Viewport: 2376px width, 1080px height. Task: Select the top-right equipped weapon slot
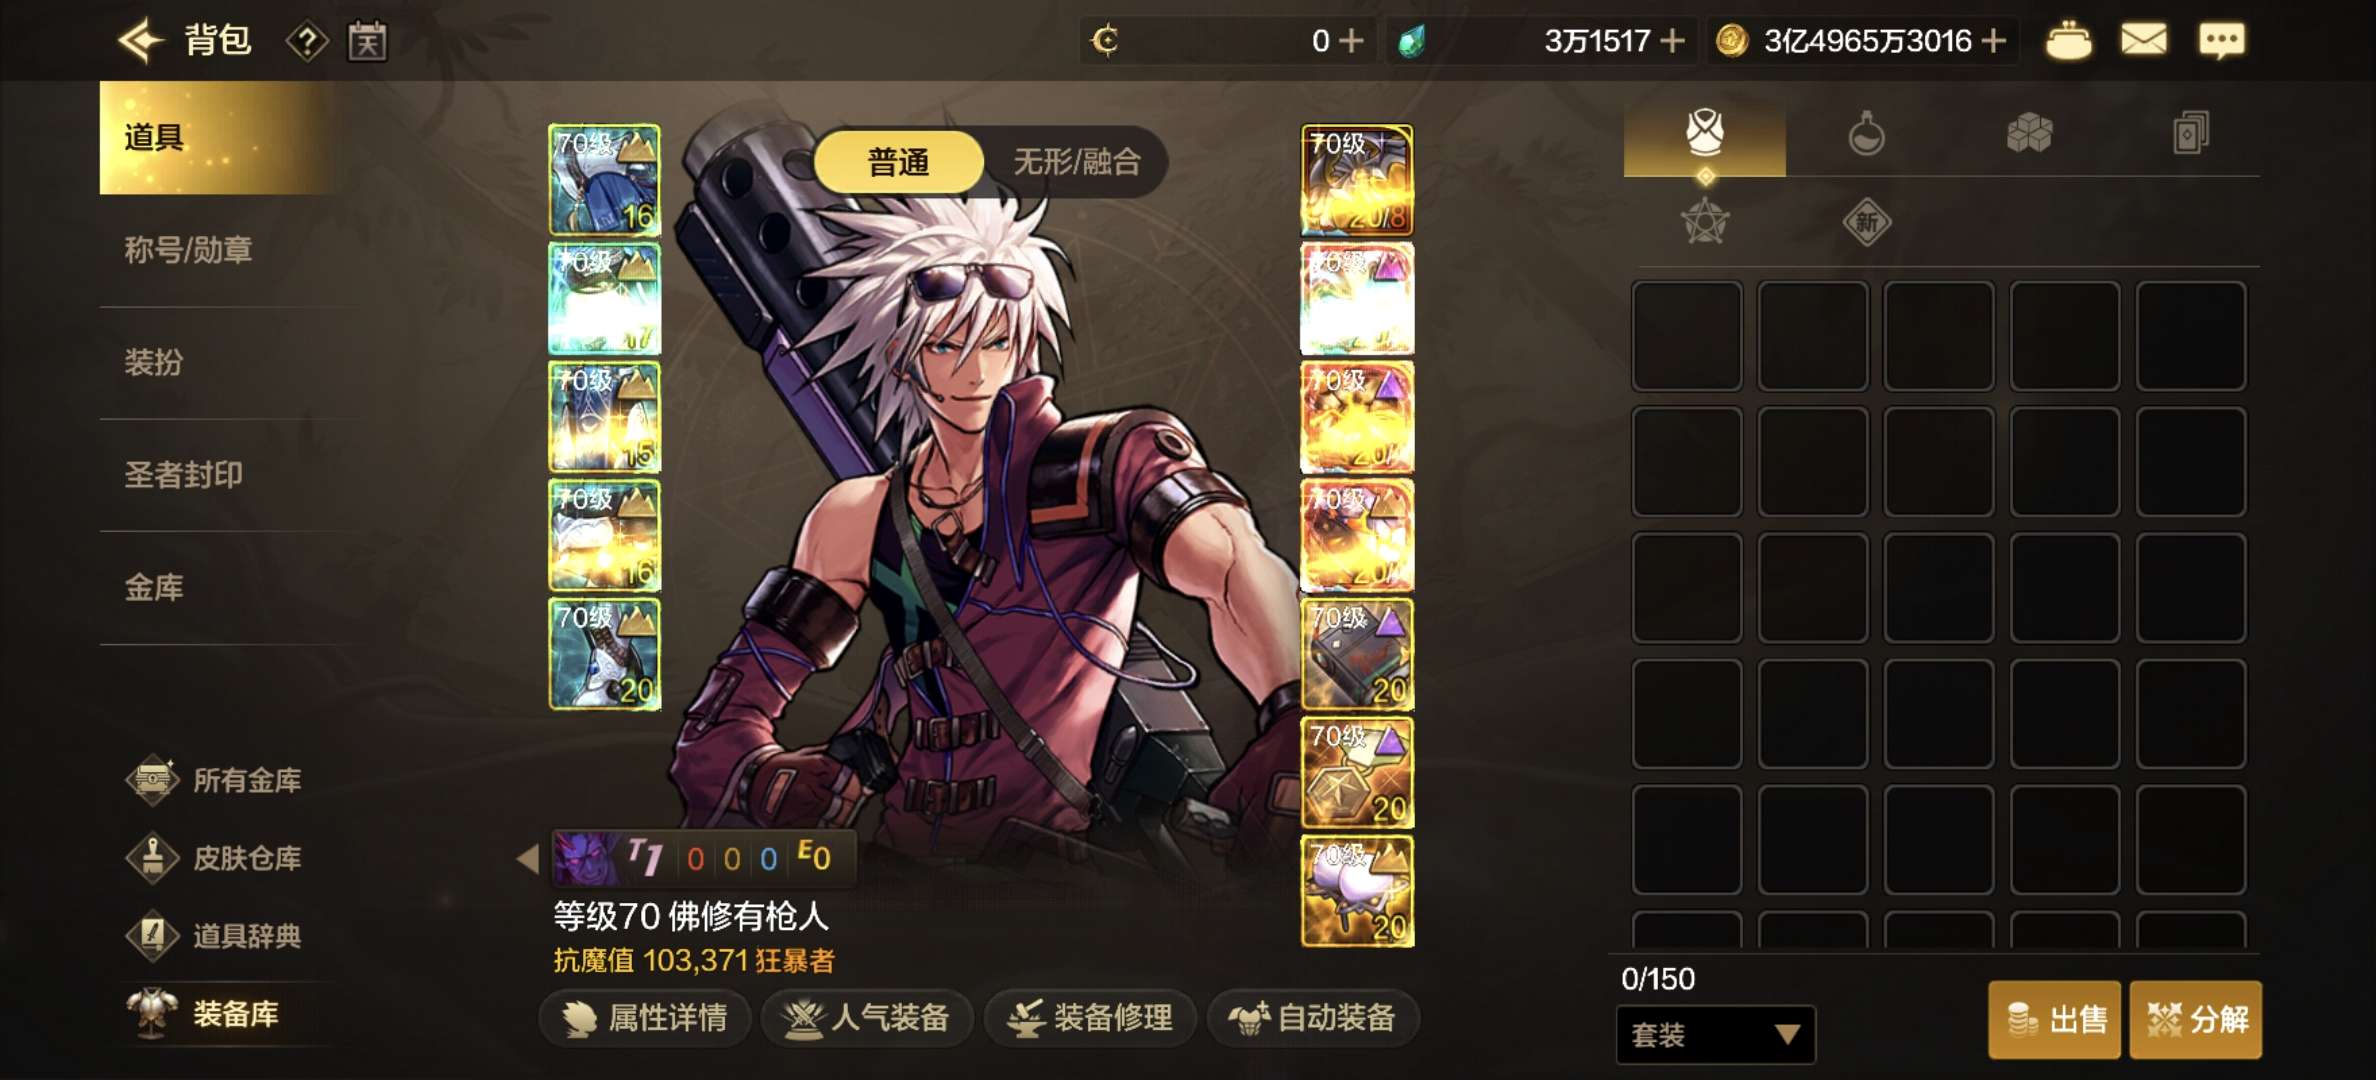tap(1357, 180)
